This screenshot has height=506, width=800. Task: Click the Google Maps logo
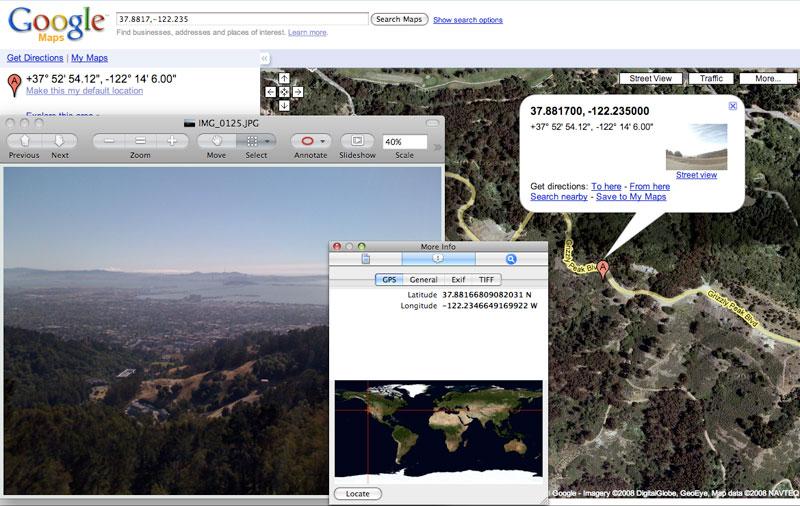56,24
